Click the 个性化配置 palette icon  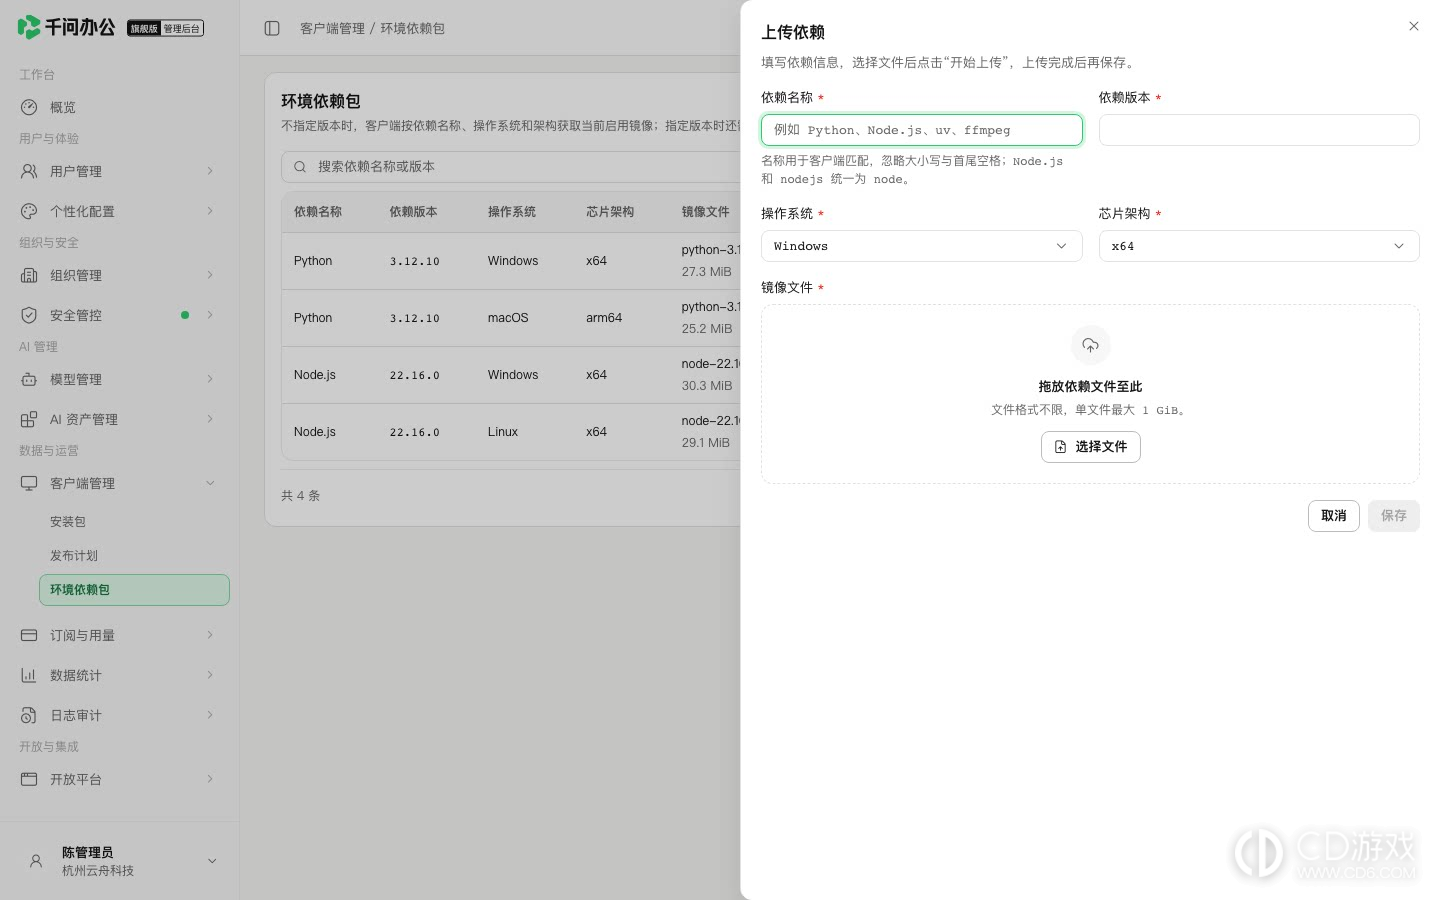pos(29,211)
